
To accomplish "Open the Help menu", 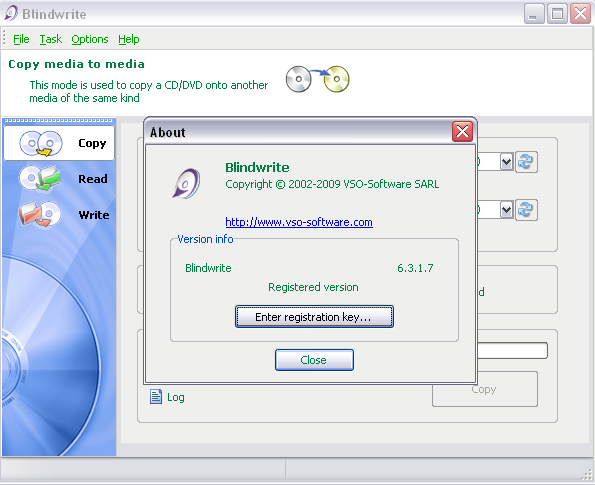I will (x=129, y=39).
